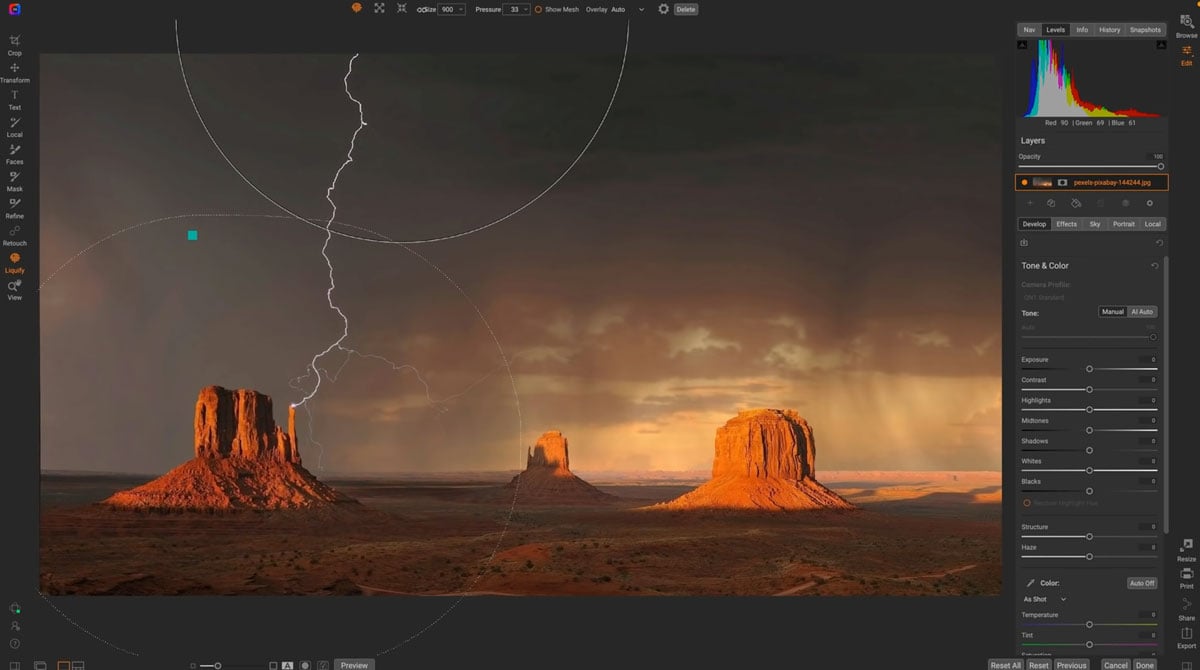Select the Faces tool
The height and width of the screenshot is (670, 1200).
15,153
